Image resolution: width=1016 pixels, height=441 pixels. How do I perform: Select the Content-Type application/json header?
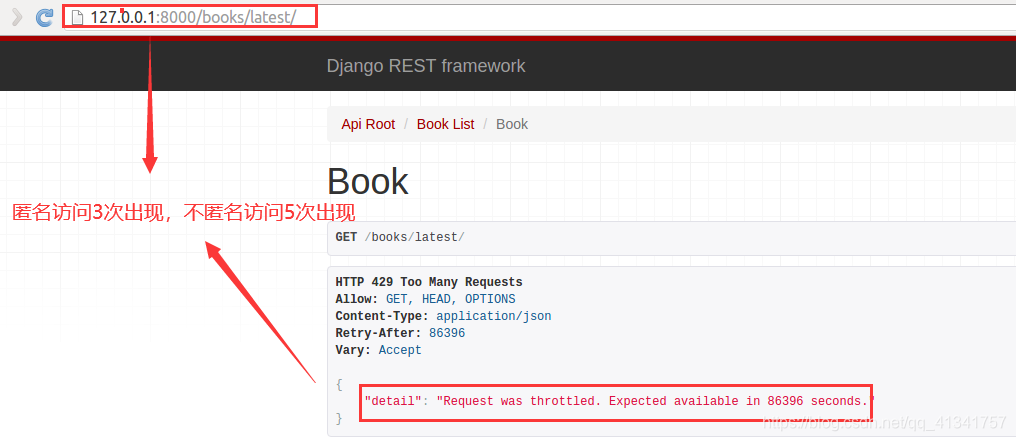coord(443,316)
